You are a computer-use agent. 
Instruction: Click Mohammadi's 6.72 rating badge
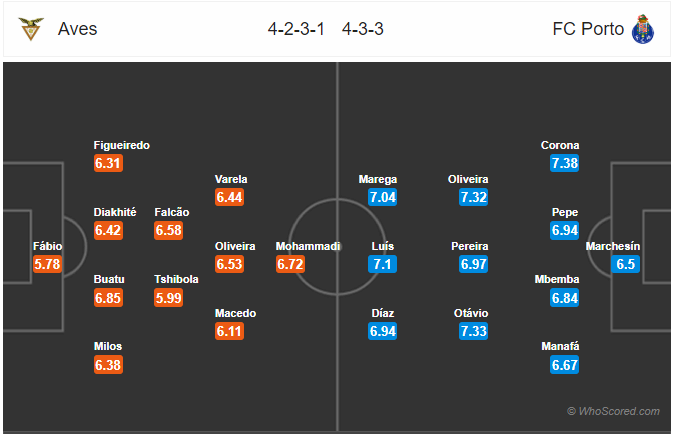click(290, 264)
